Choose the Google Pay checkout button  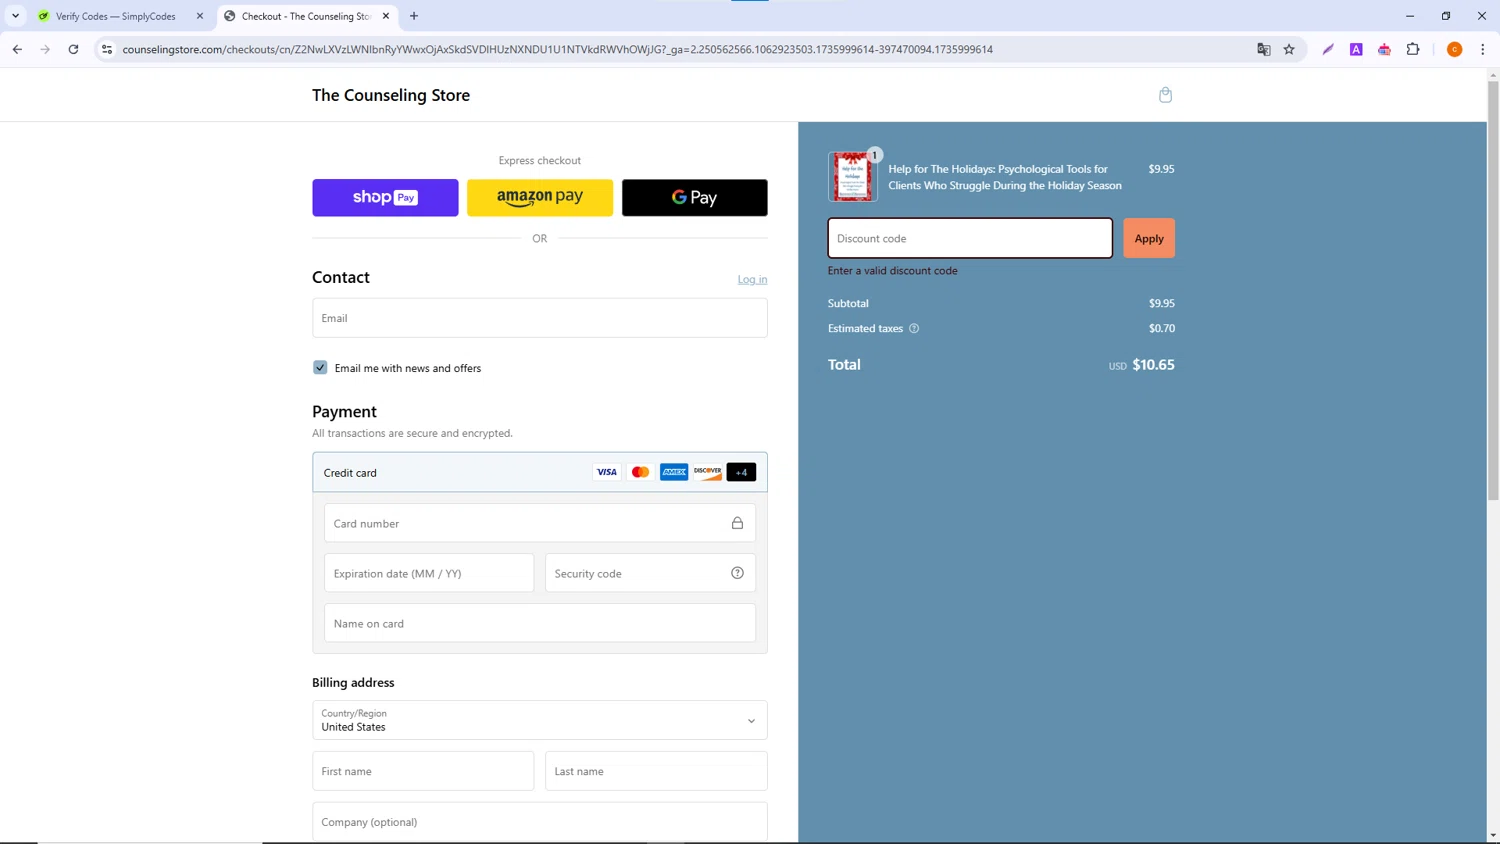click(695, 198)
